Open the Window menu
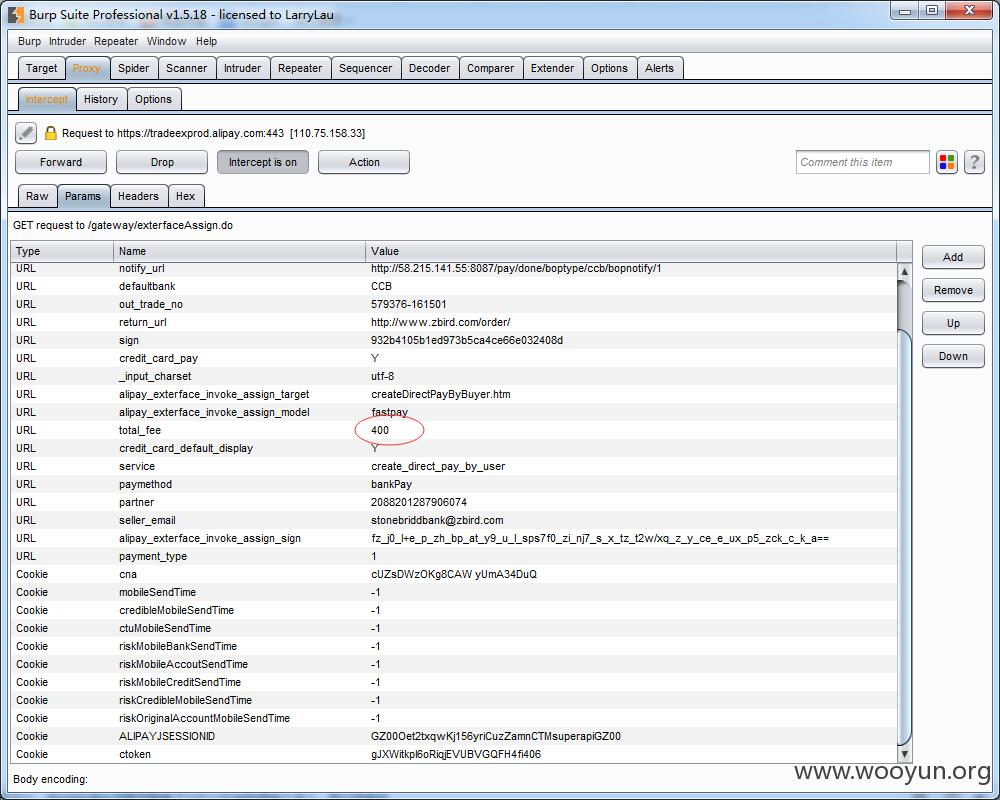Screen dimensions: 1000x800 click(x=166, y=41)
